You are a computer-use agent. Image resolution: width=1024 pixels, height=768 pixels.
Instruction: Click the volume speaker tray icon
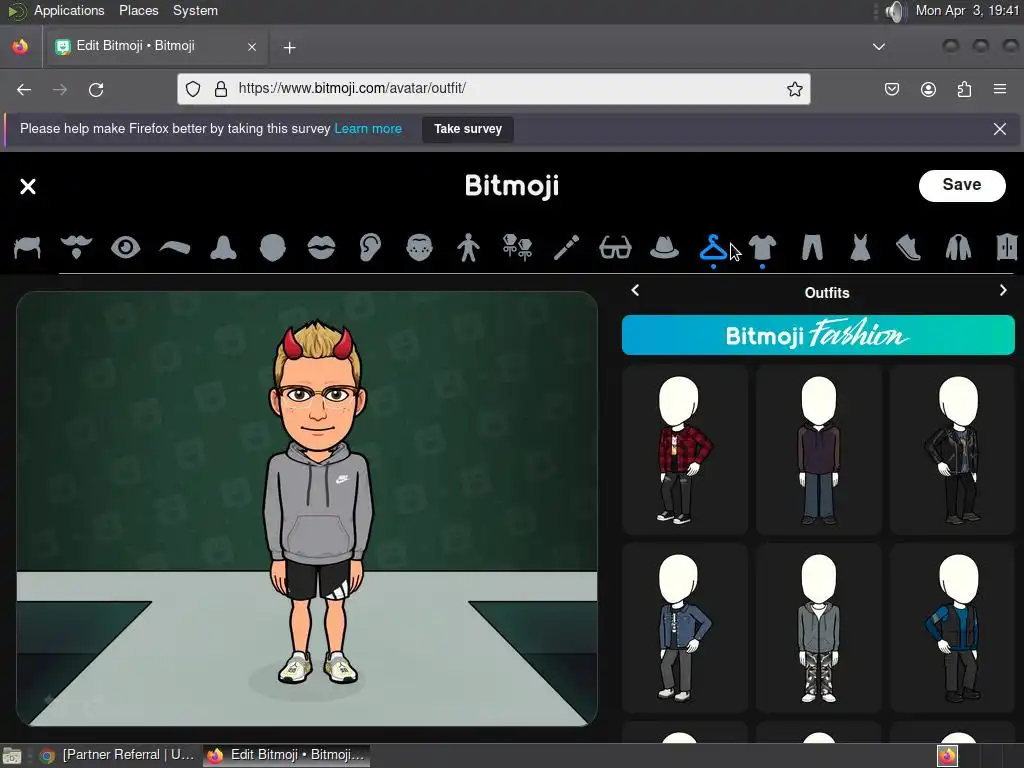(896, 11)
